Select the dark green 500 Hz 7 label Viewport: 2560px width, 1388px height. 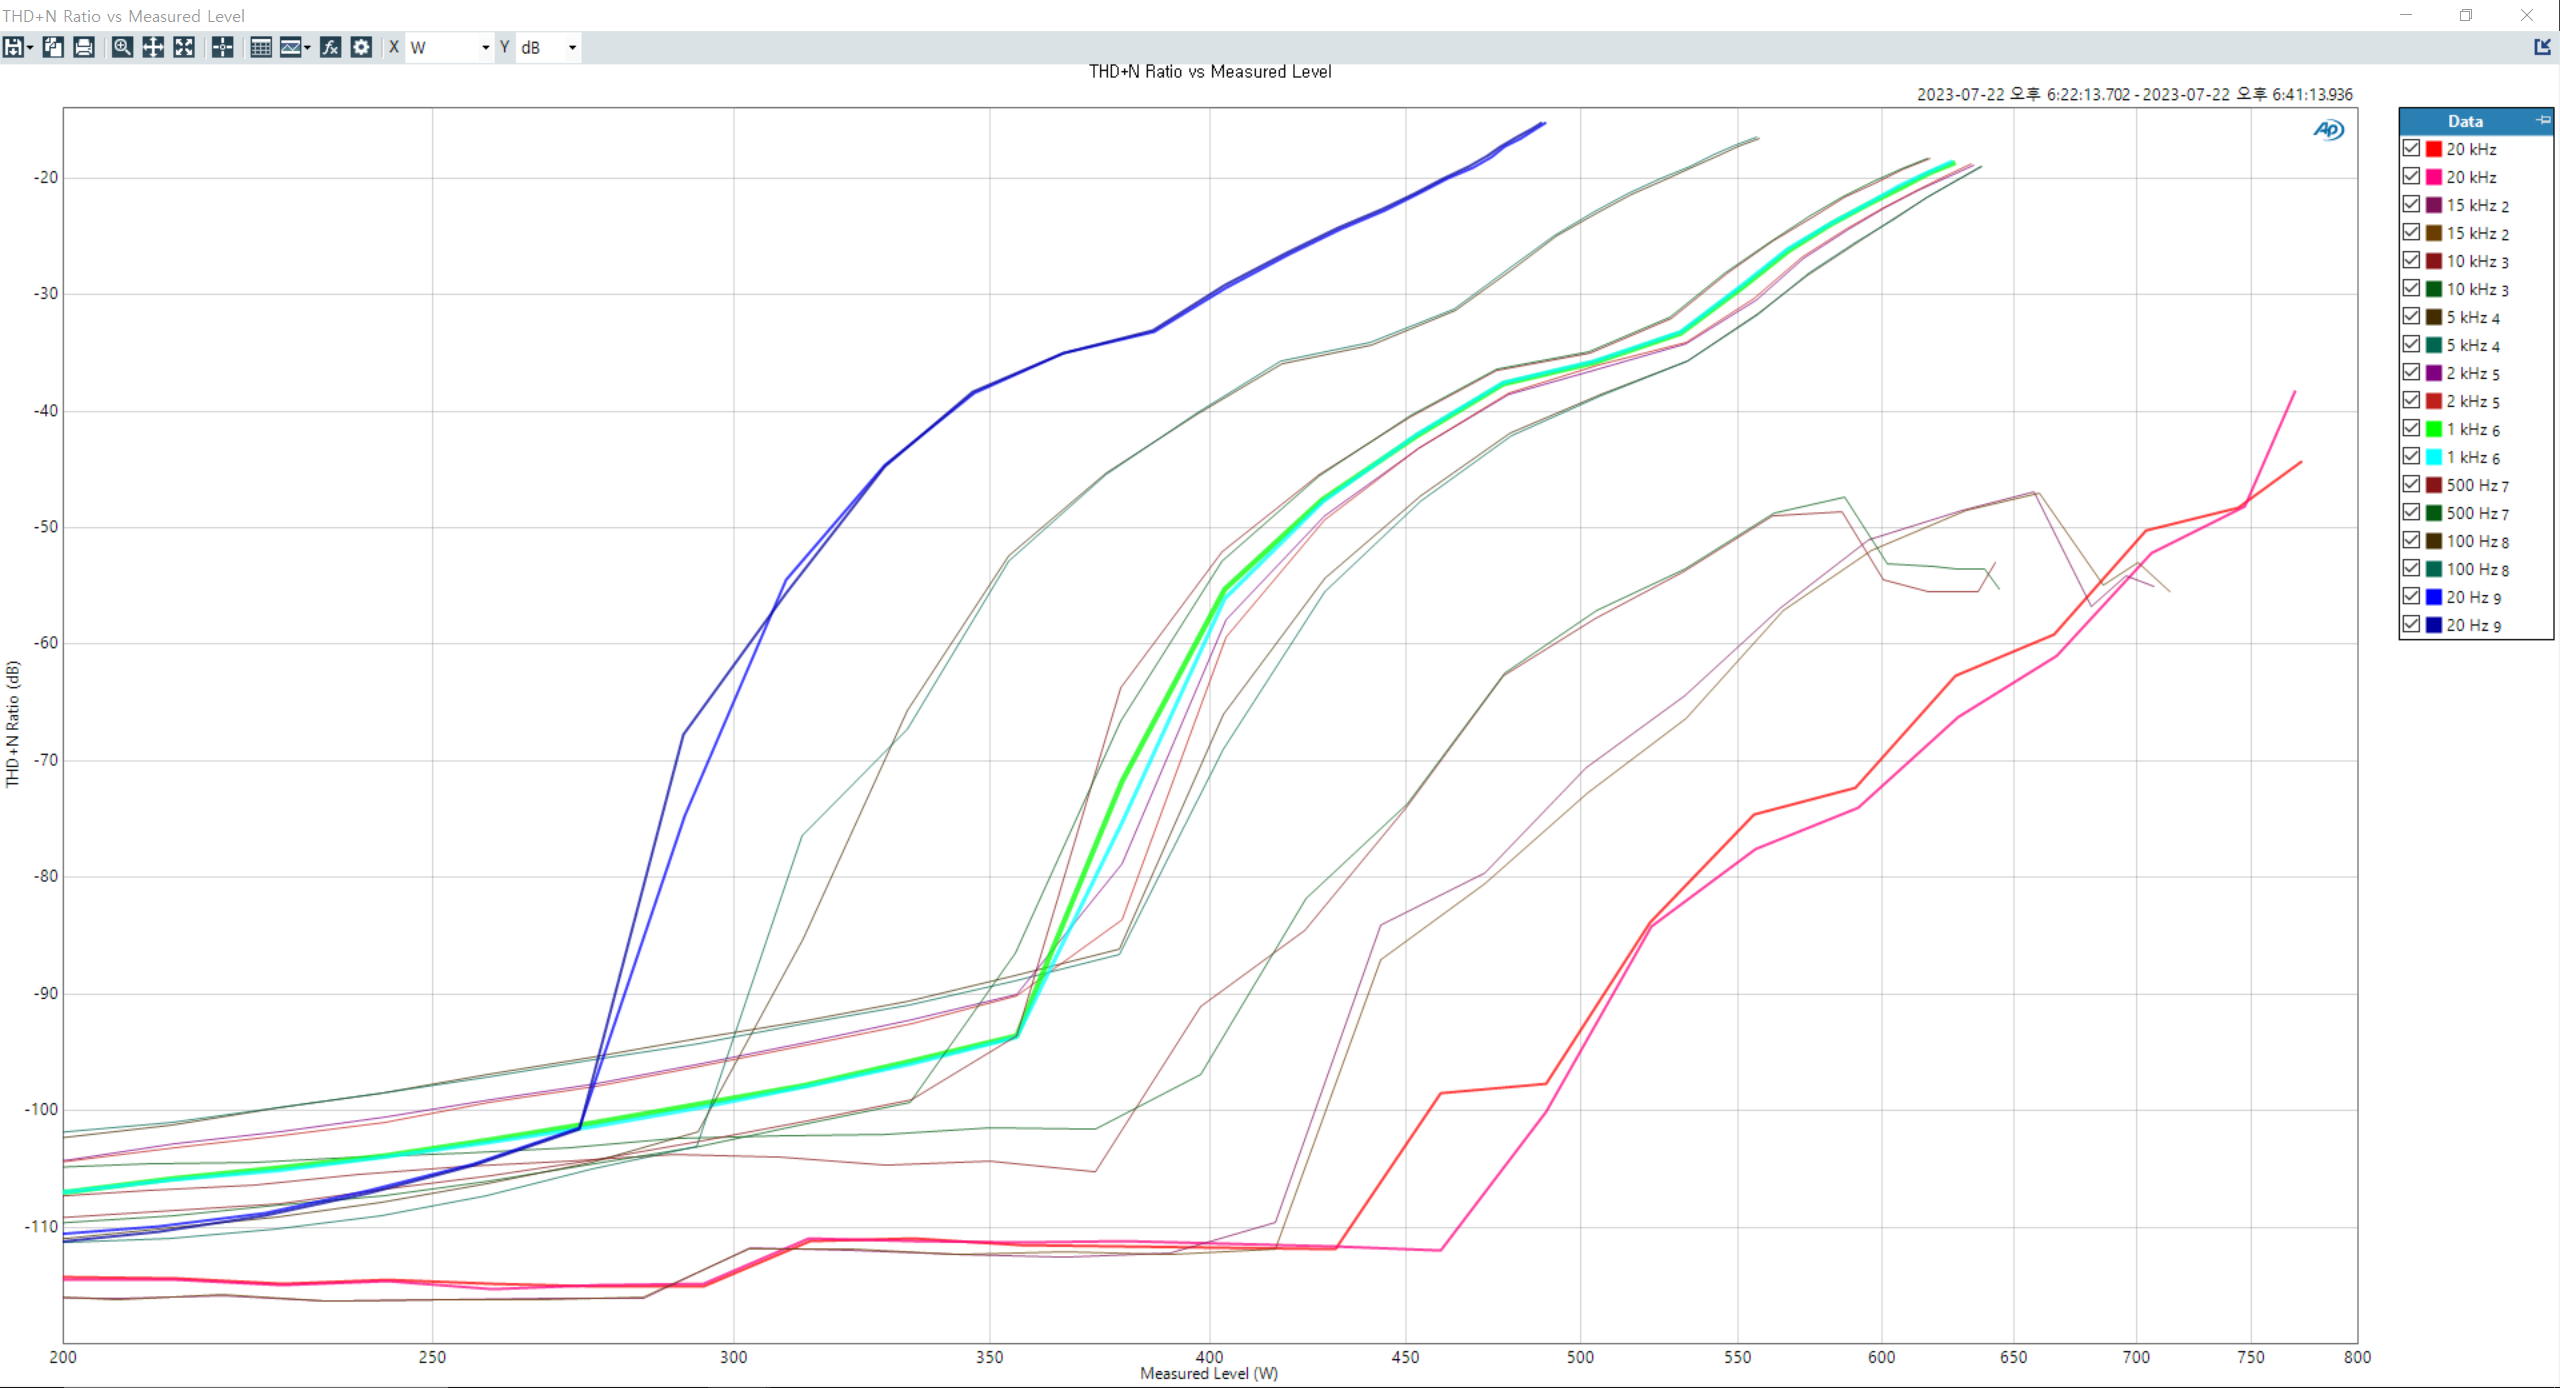pos(2478,513)
